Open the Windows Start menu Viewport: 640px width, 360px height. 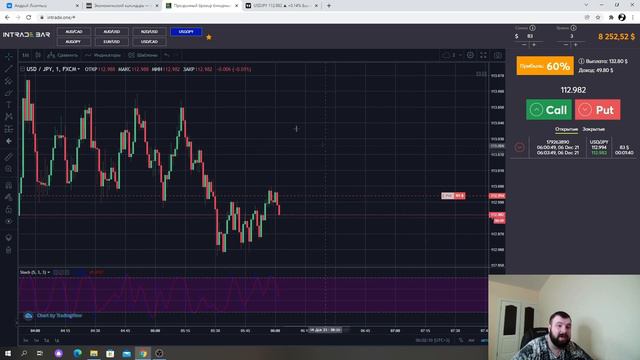pyautogui.click(x=8, y=353)
